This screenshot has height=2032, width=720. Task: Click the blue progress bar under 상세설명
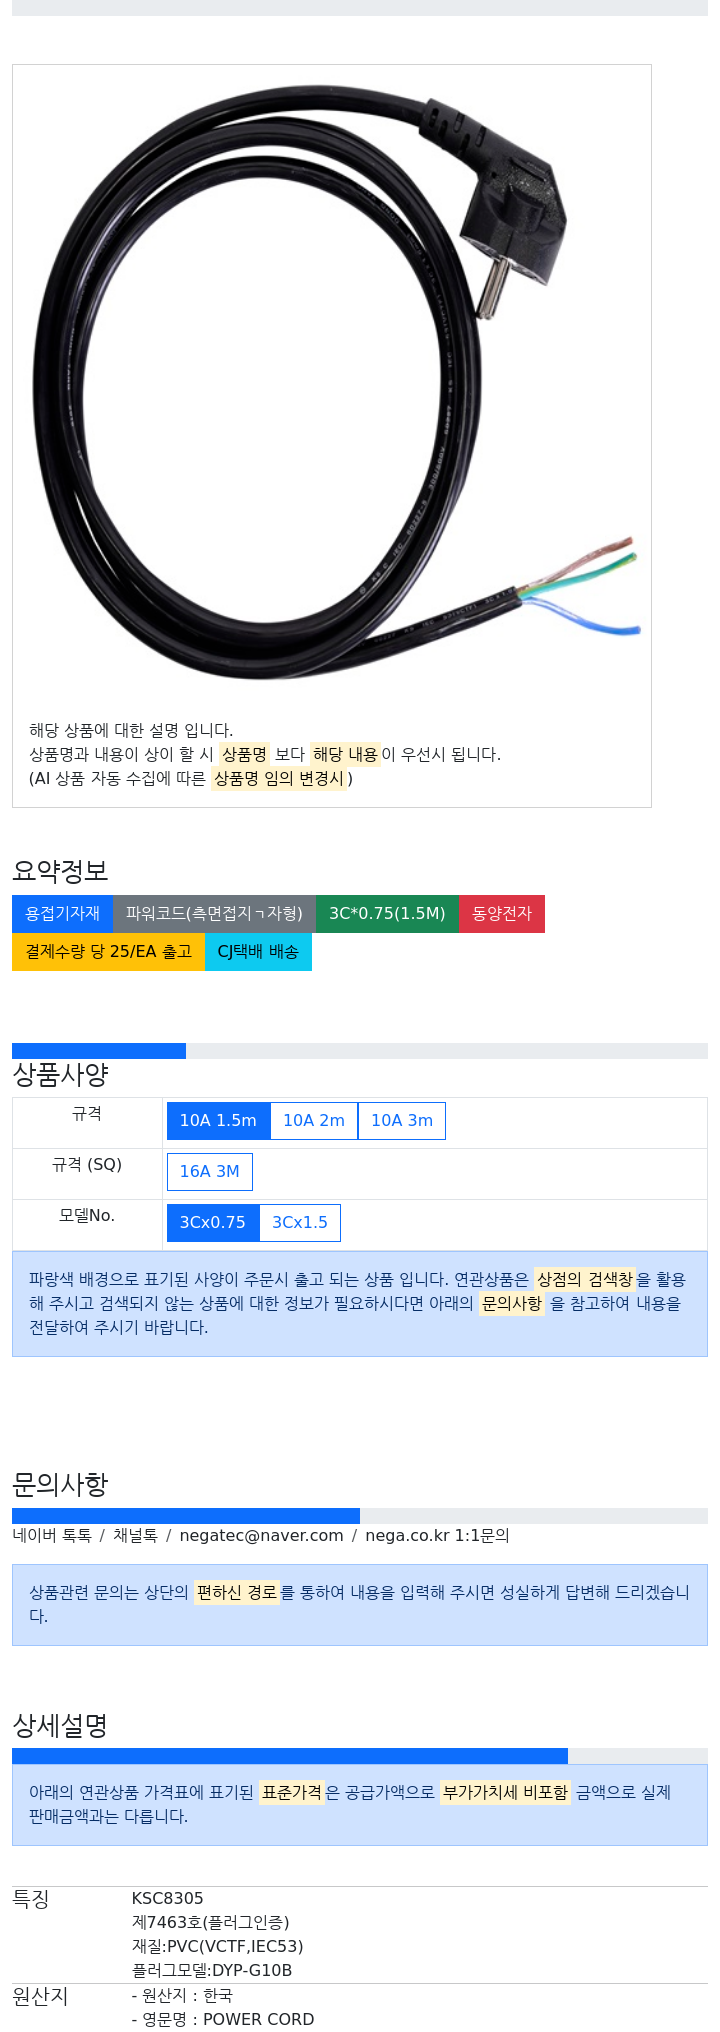pos(290,1756)
